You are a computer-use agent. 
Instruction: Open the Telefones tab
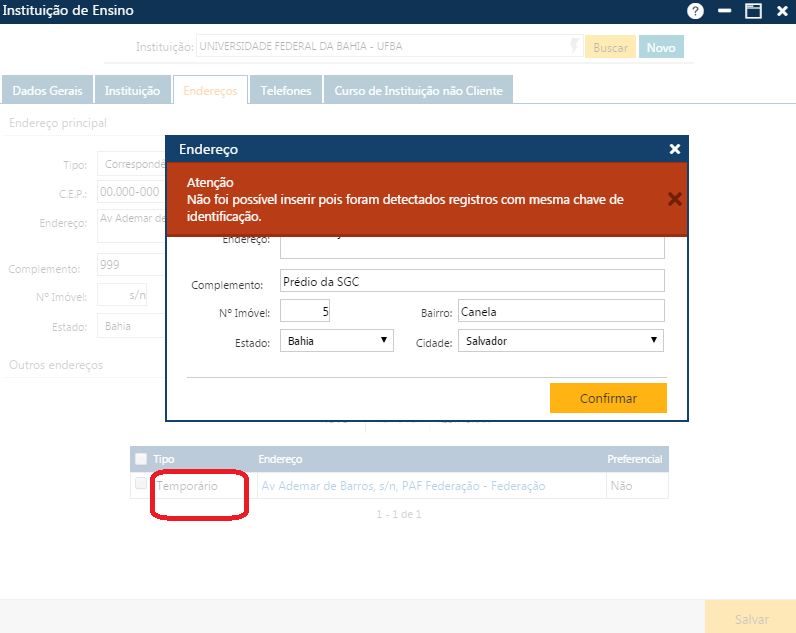click(x=286, y=90)
